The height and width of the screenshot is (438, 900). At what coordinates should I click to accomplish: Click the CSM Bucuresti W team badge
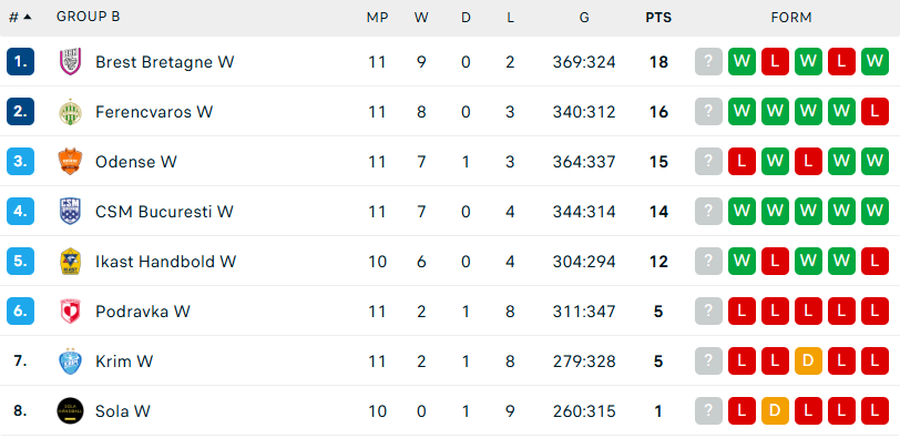[69, 212]
